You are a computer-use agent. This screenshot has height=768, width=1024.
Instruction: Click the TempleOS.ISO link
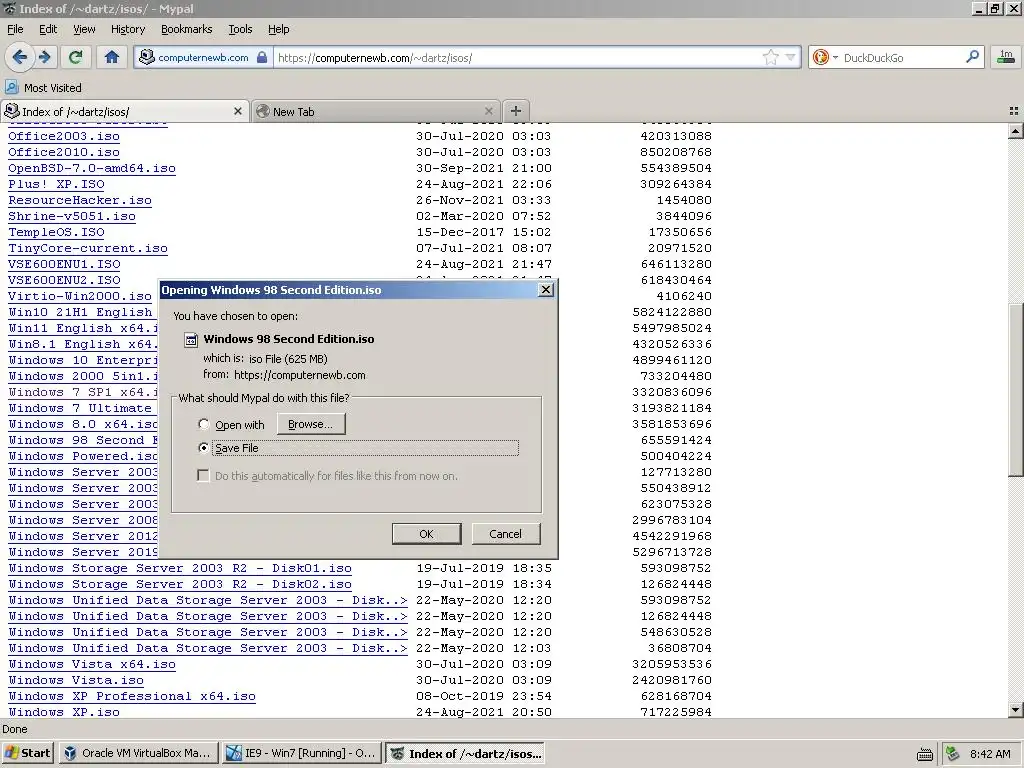click(56, 232)
